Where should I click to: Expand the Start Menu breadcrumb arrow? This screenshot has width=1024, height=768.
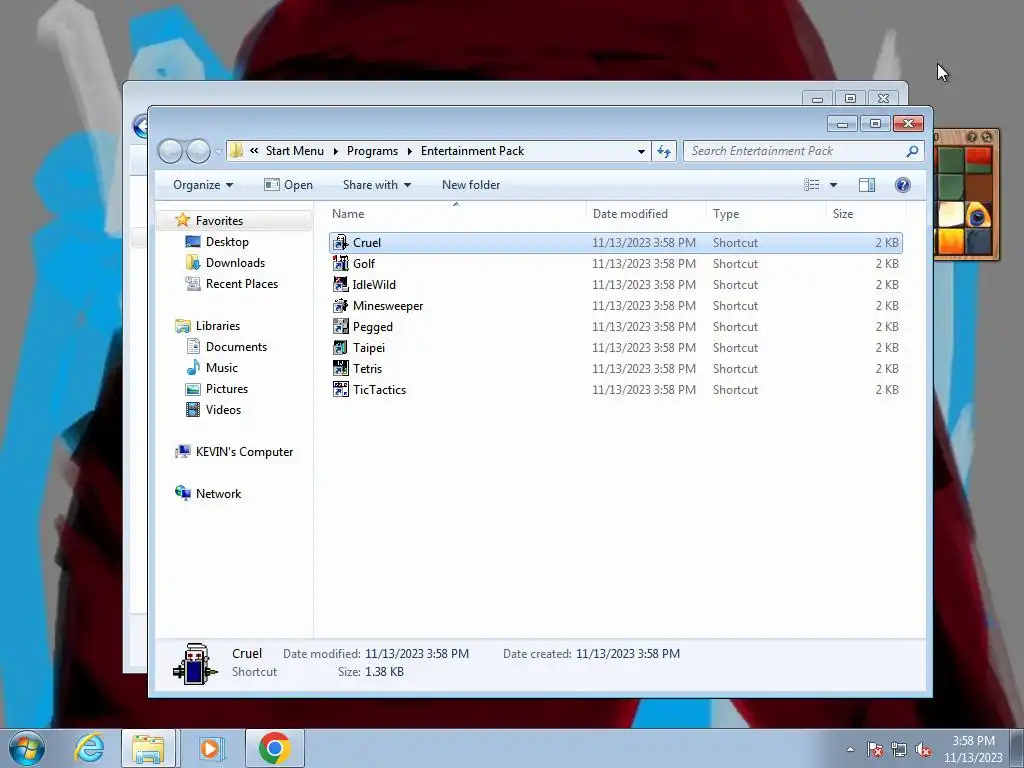[x=336, y=152]
